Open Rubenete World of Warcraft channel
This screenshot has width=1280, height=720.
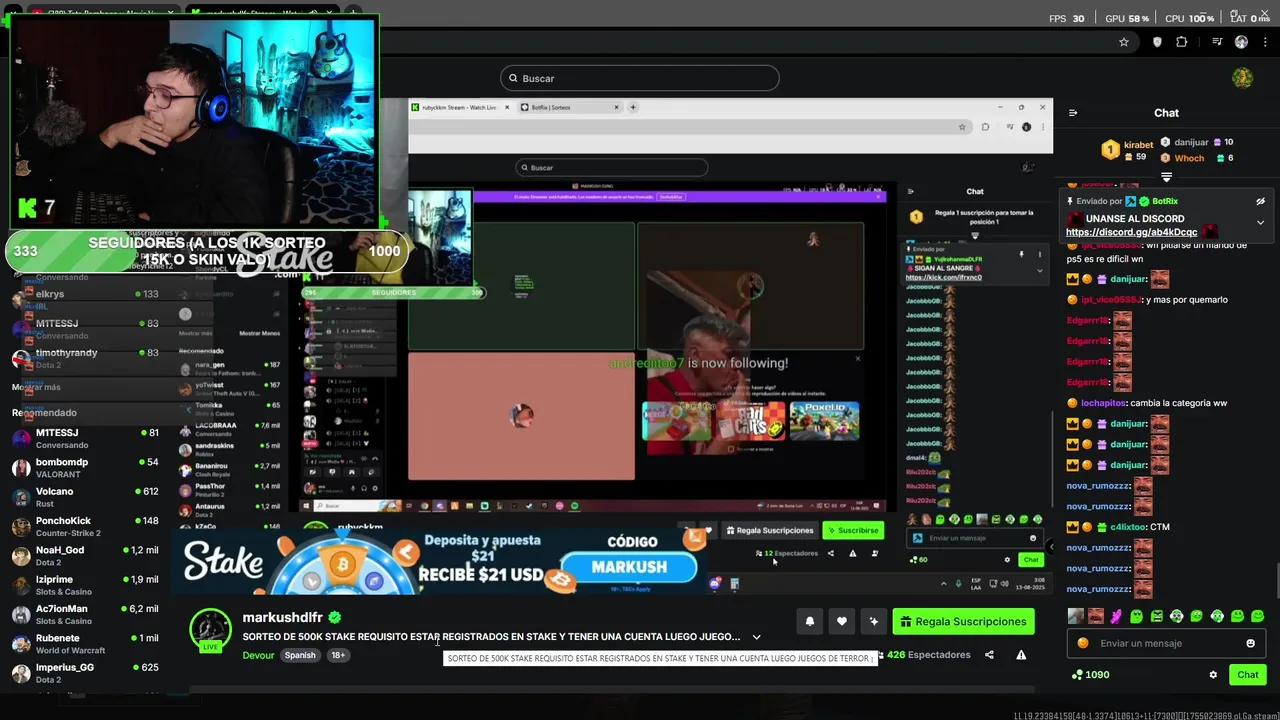coord(85,643)
